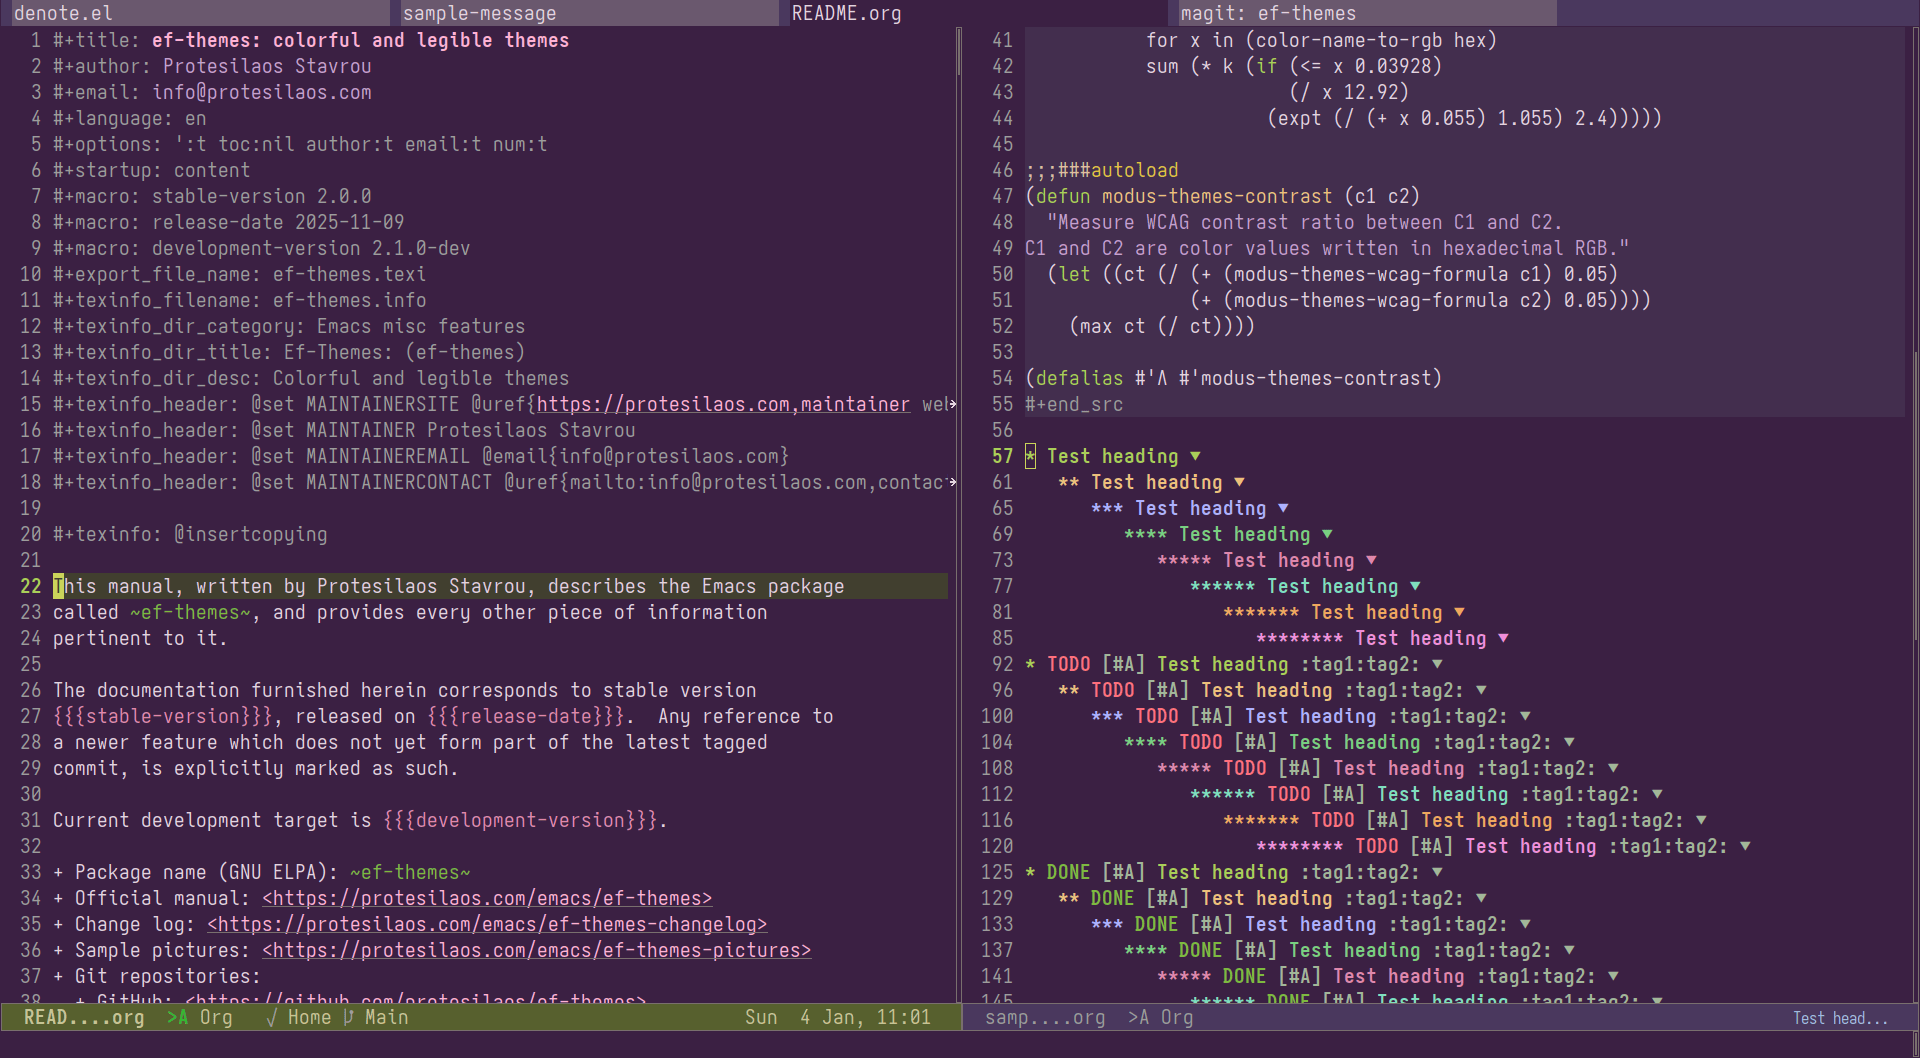
Task: Click the check mark icon before Home
Action: [x=271, y=1017]
